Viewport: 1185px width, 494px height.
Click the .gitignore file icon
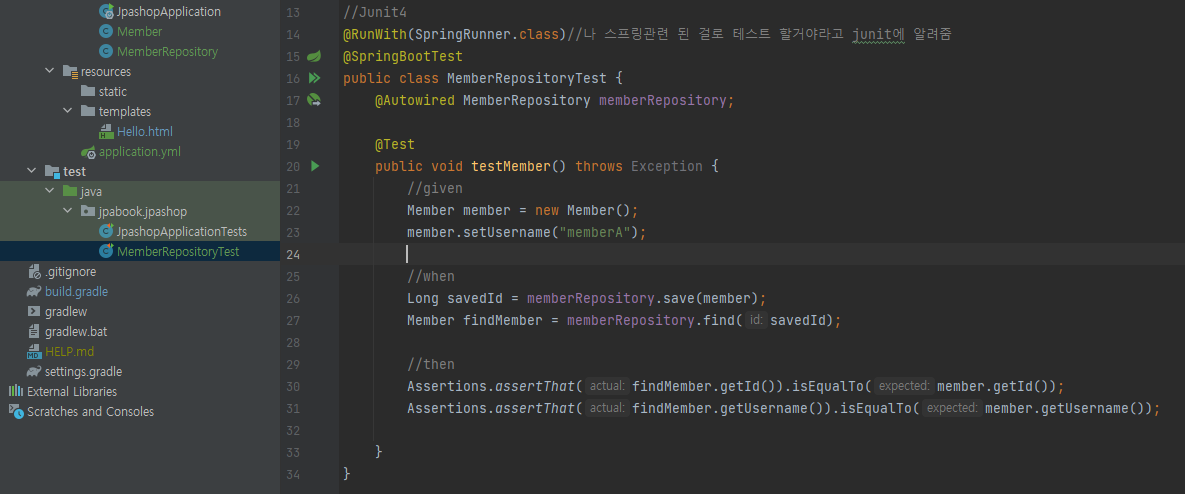[33, 271]
